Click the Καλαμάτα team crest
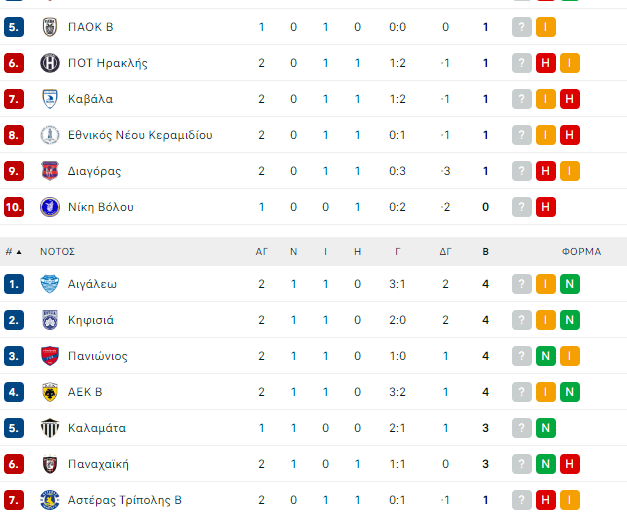627x513 pixels. click(50, 428)
